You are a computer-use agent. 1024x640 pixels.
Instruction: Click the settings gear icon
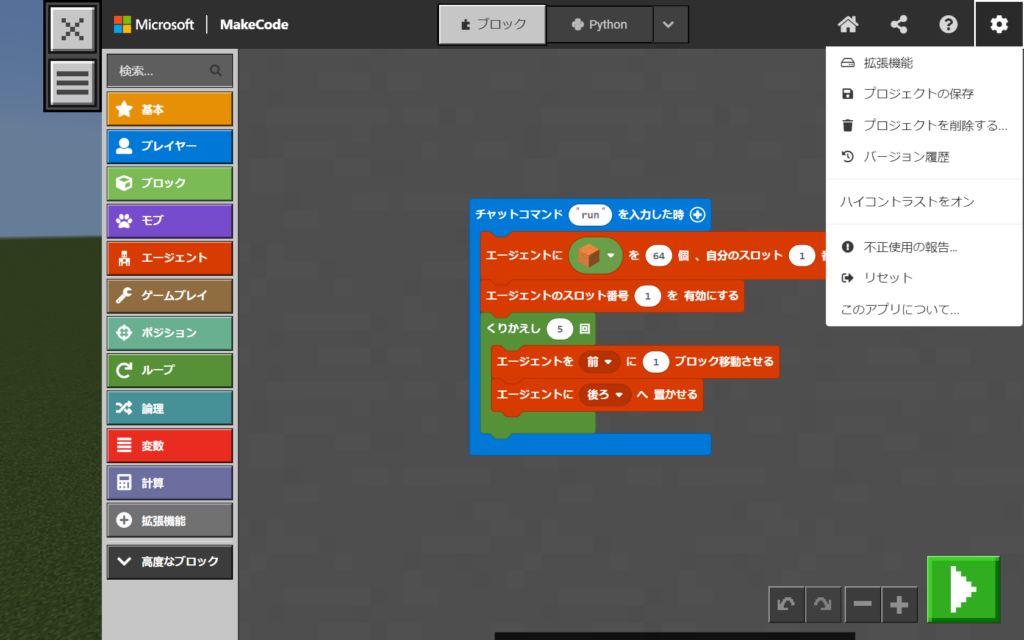tap(998, 24)
